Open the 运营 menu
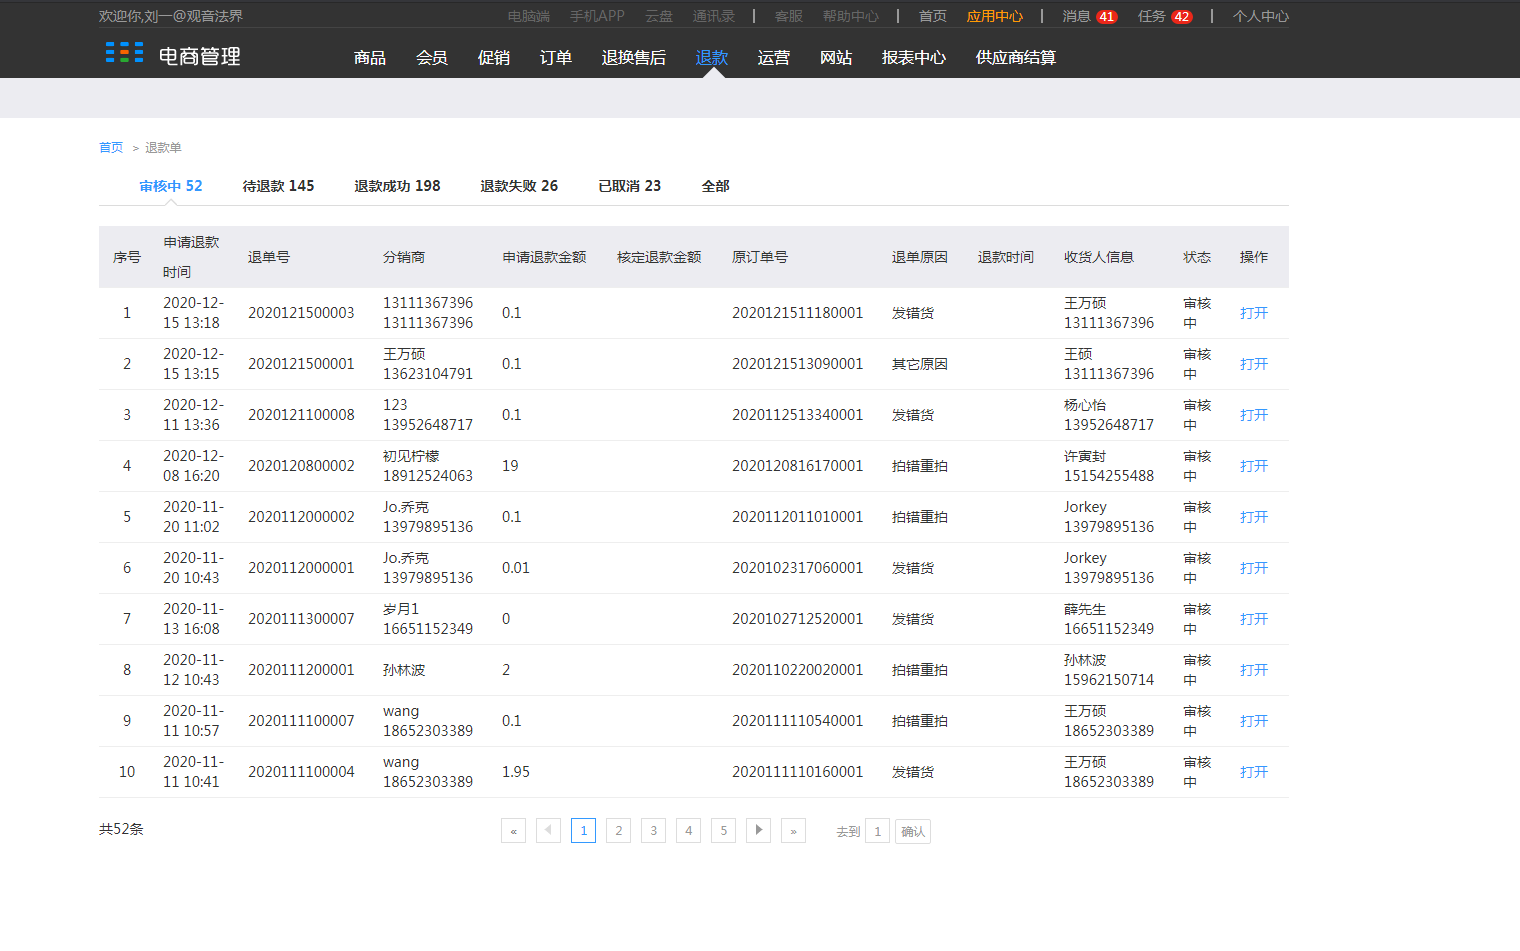Viewport: 1520px width, 951px height. tap(774, 58)
